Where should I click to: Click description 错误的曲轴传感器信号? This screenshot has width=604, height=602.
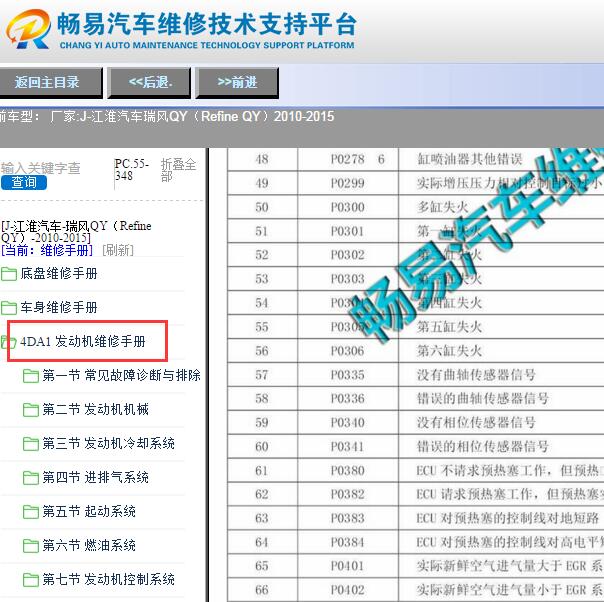tap(483, 399)
